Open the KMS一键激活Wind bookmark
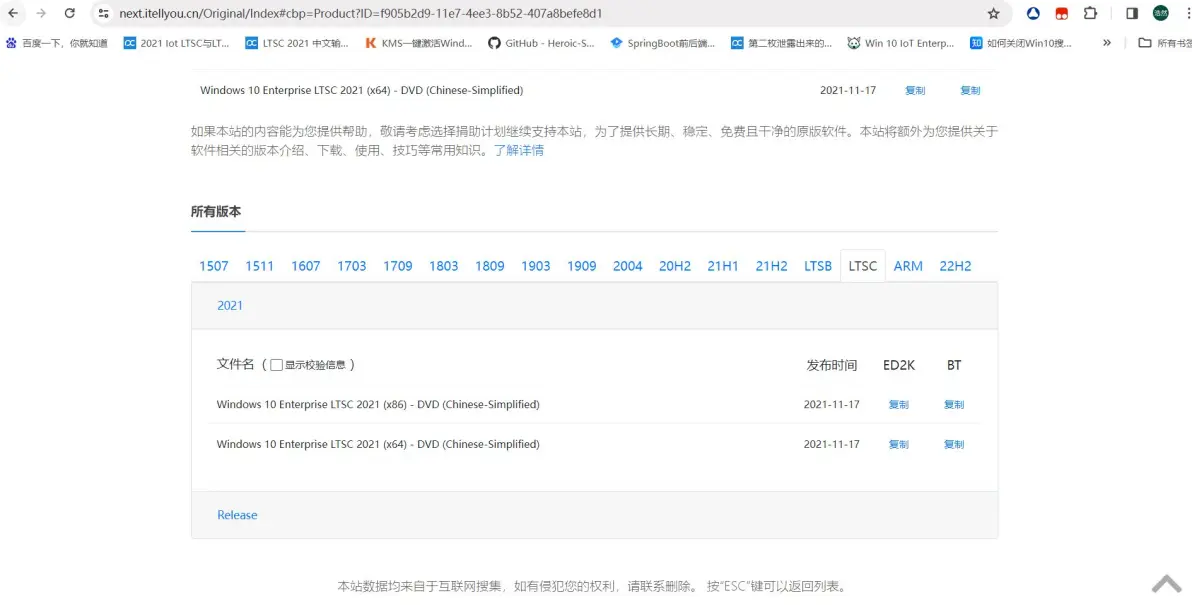1192x605 pixels. tap(419, 43)
